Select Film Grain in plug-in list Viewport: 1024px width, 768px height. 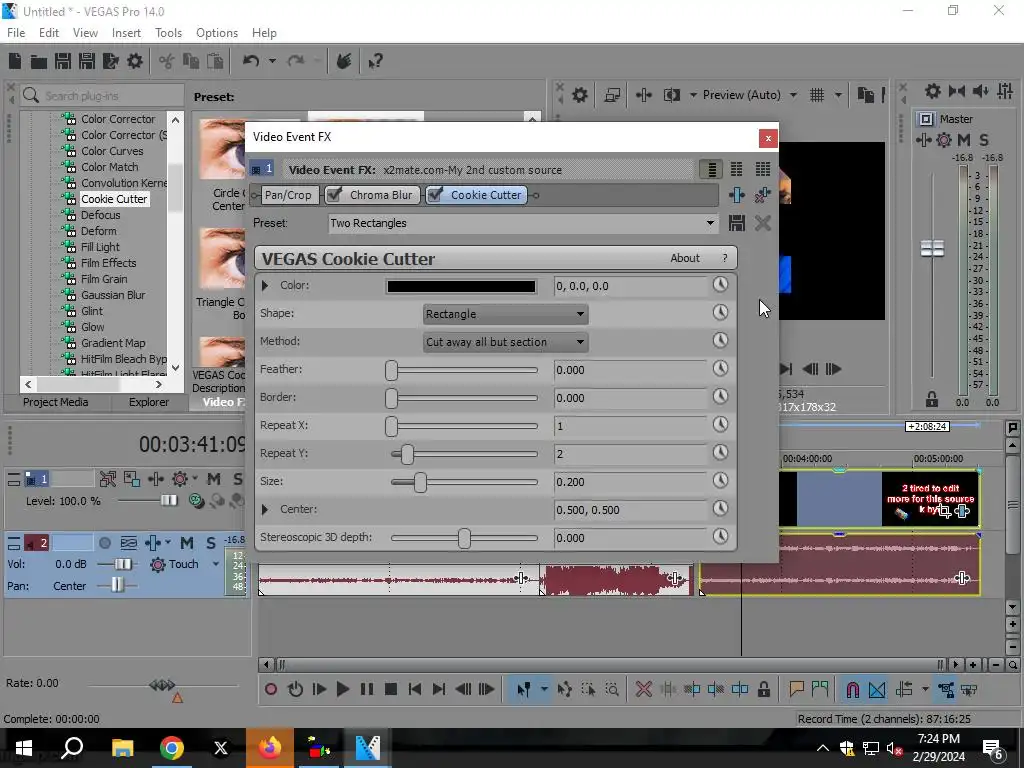pos(104,279)
